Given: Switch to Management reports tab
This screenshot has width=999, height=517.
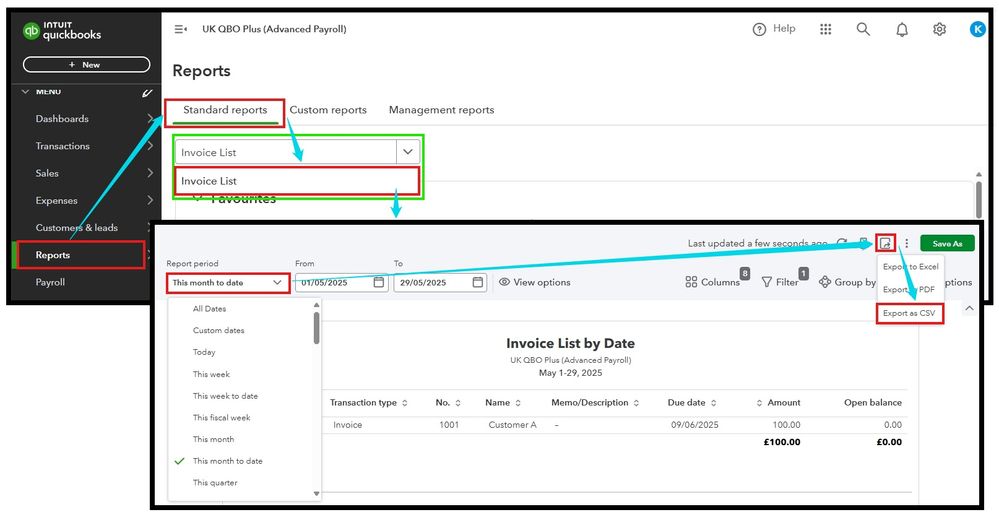Looking at the screenshot, I should coord(442,110).
